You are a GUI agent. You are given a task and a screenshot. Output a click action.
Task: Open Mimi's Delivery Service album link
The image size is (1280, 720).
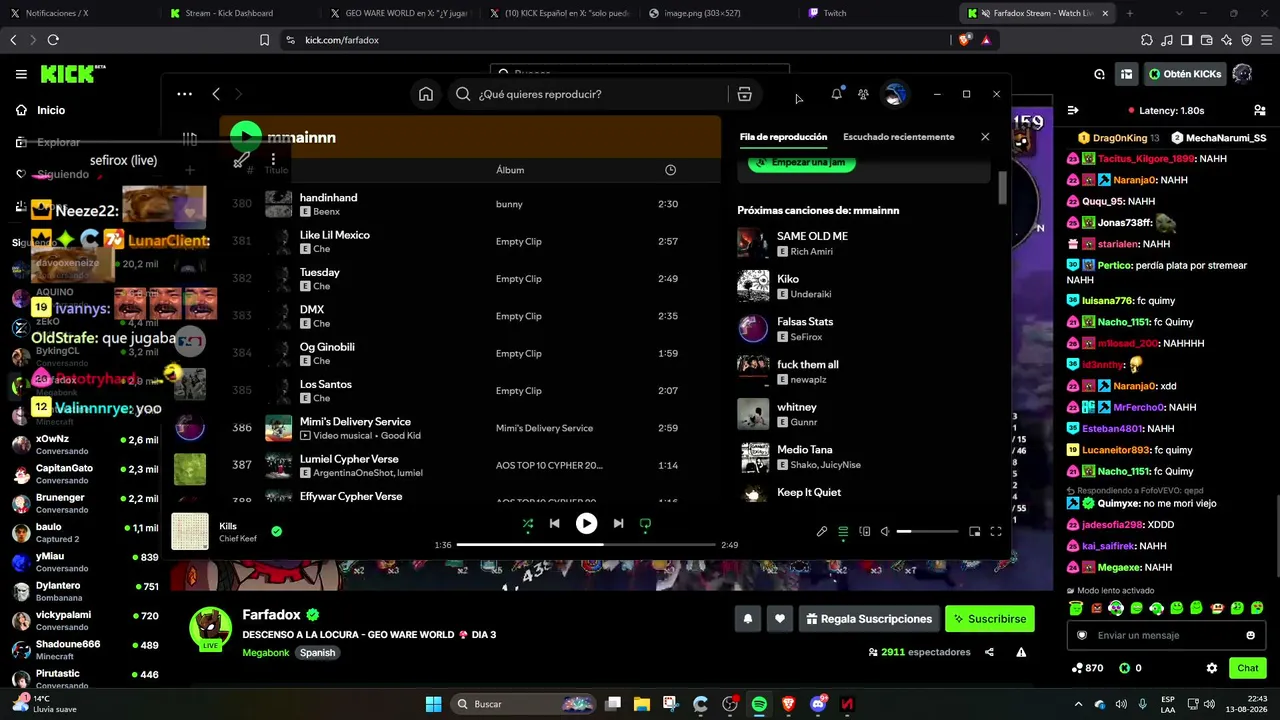(544, 428)
